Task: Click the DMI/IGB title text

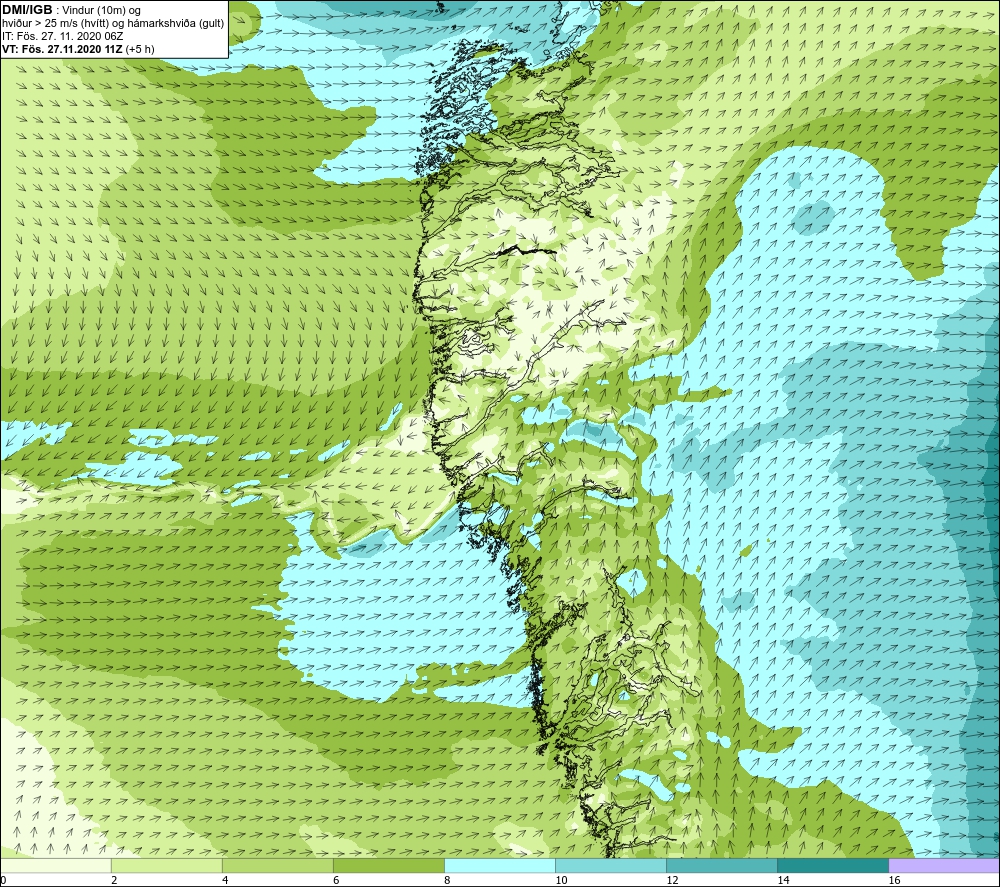Action: 27,10
